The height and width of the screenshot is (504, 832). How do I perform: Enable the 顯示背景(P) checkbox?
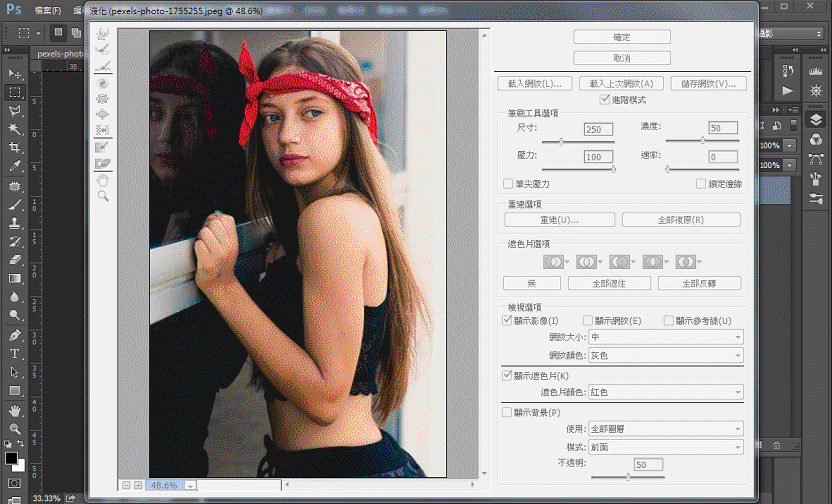coord(507,412)
